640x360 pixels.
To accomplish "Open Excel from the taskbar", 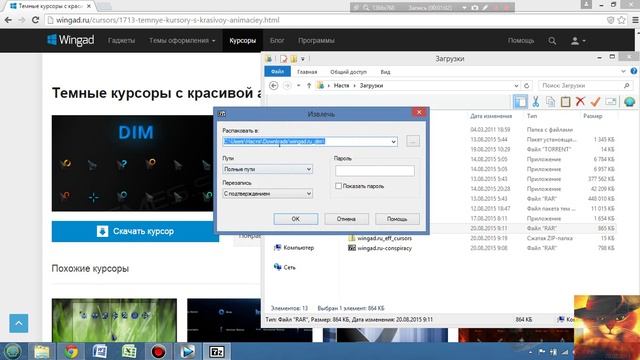I will (x=129, y=351).
